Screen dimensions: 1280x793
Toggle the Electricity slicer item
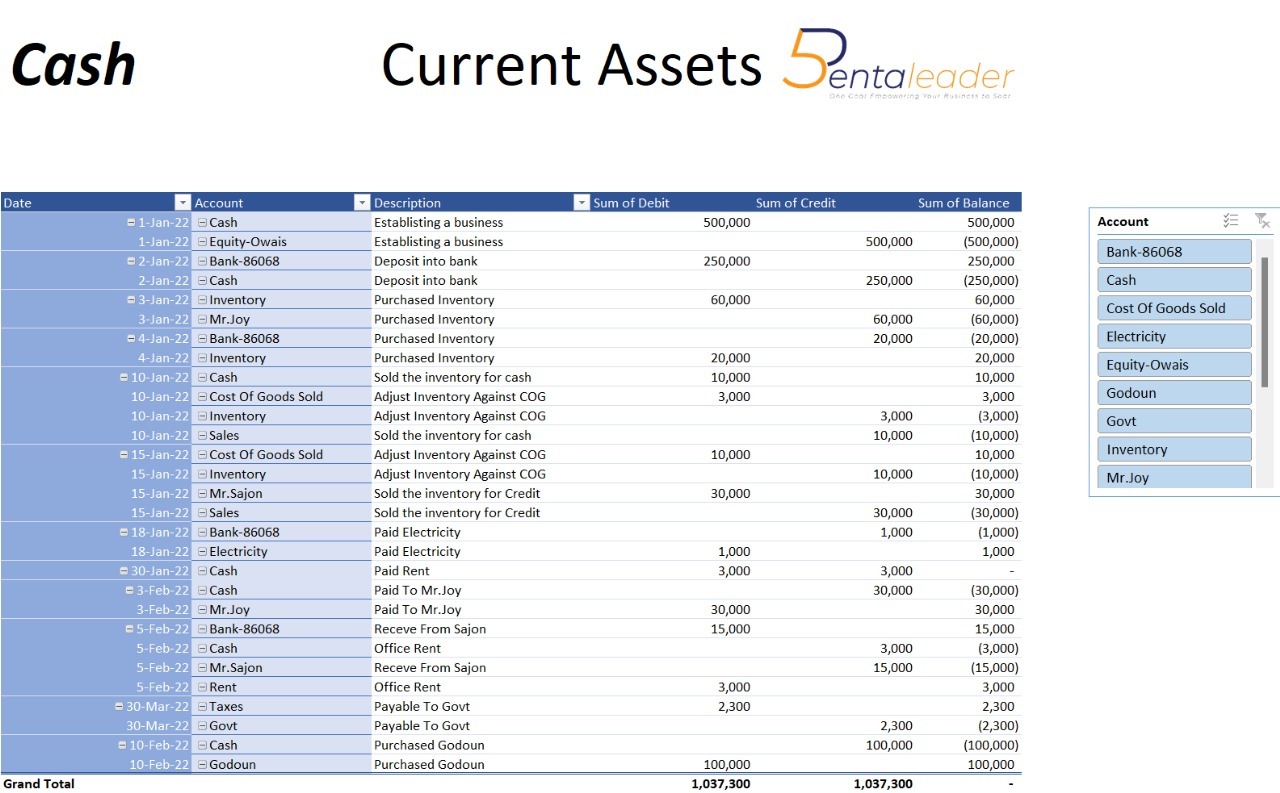1174,337
